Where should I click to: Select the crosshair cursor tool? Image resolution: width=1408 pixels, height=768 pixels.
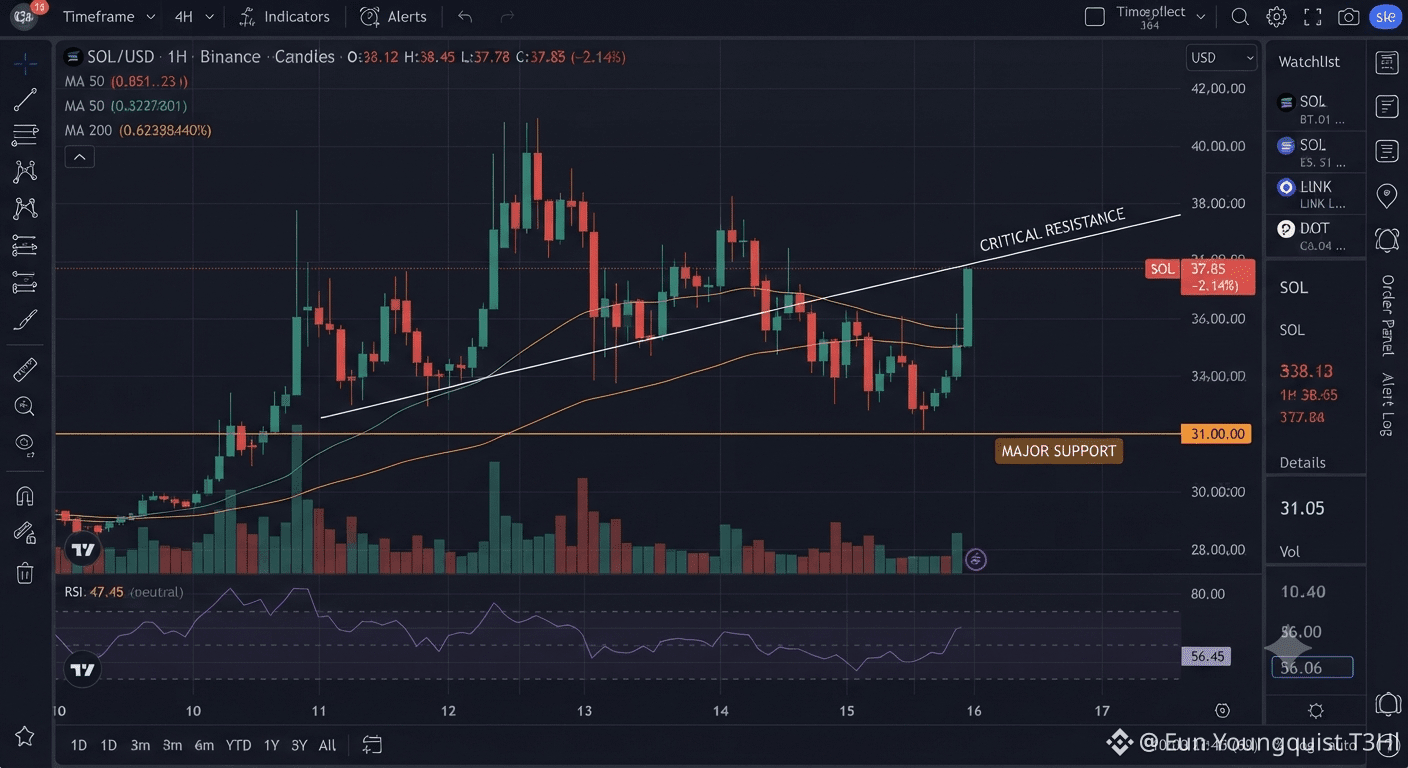[25, 62]
